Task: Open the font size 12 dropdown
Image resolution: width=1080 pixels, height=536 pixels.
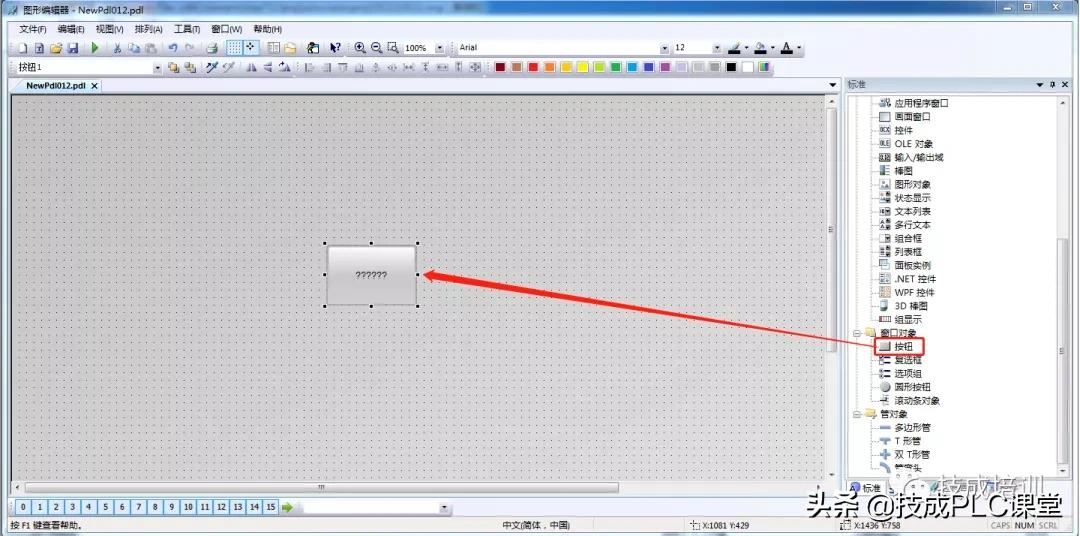Action: coord(717,48)
